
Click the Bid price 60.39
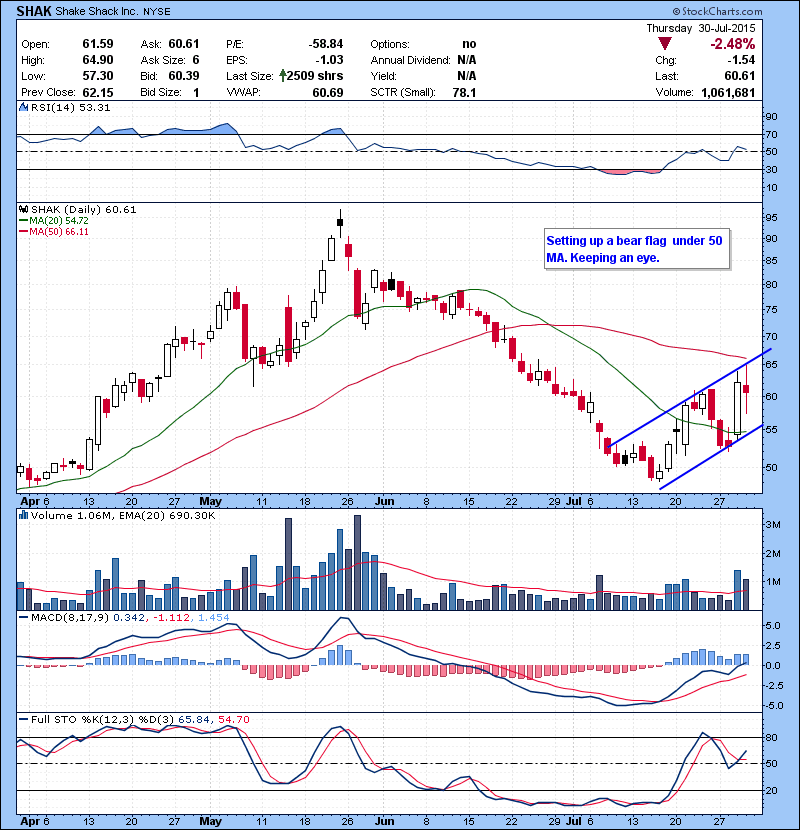(x=184, y=76)
